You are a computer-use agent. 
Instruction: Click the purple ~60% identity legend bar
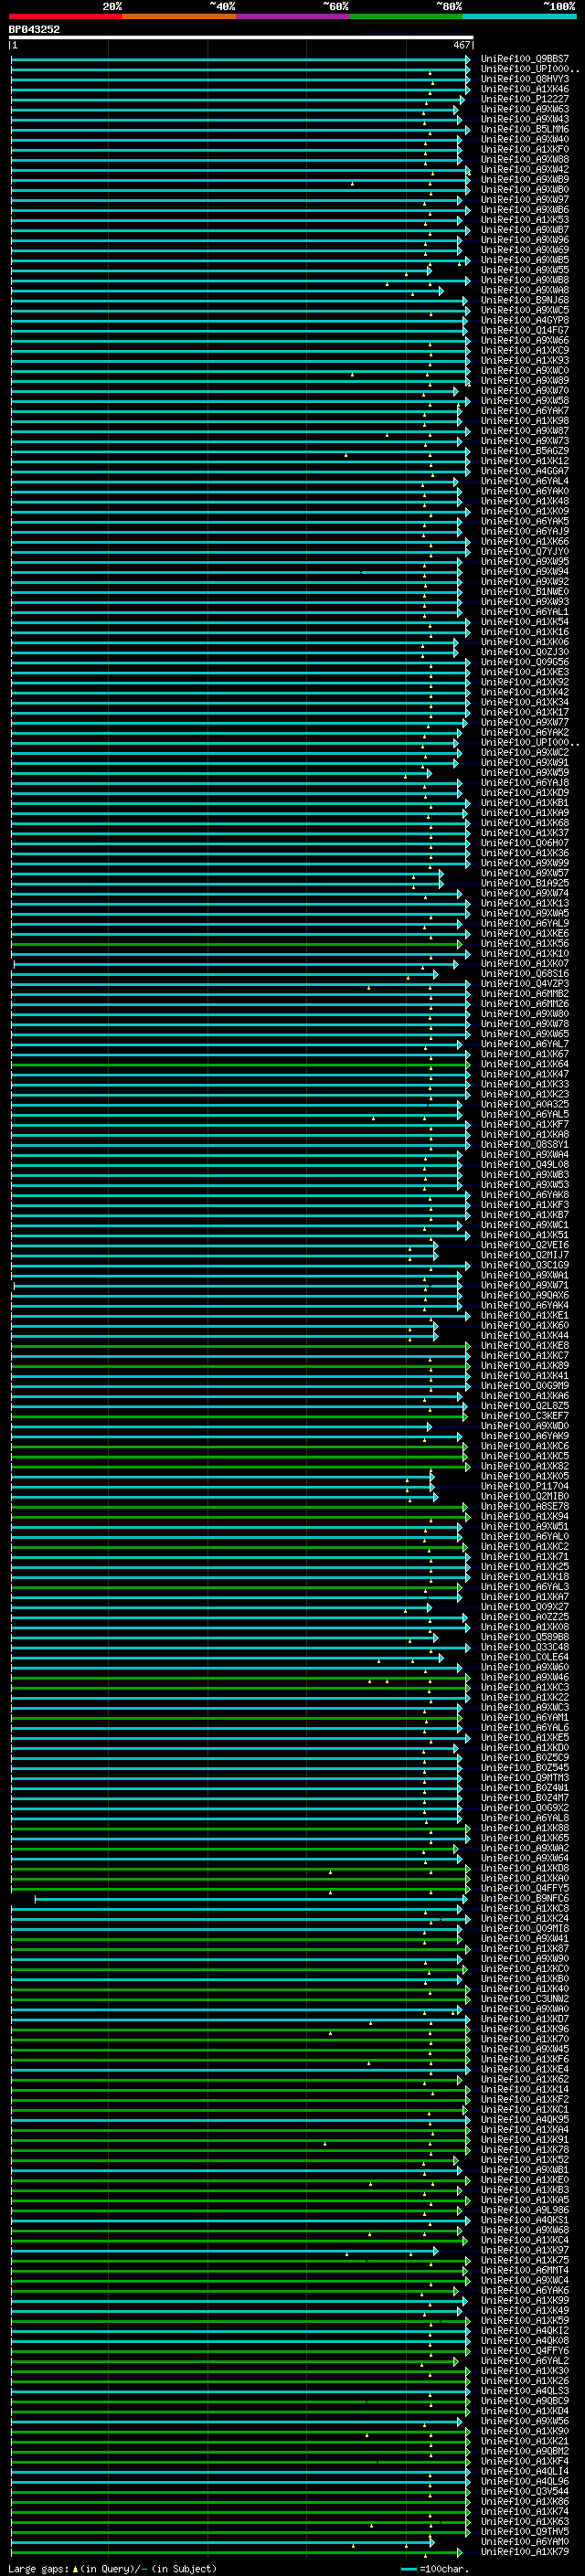(293, 16)
